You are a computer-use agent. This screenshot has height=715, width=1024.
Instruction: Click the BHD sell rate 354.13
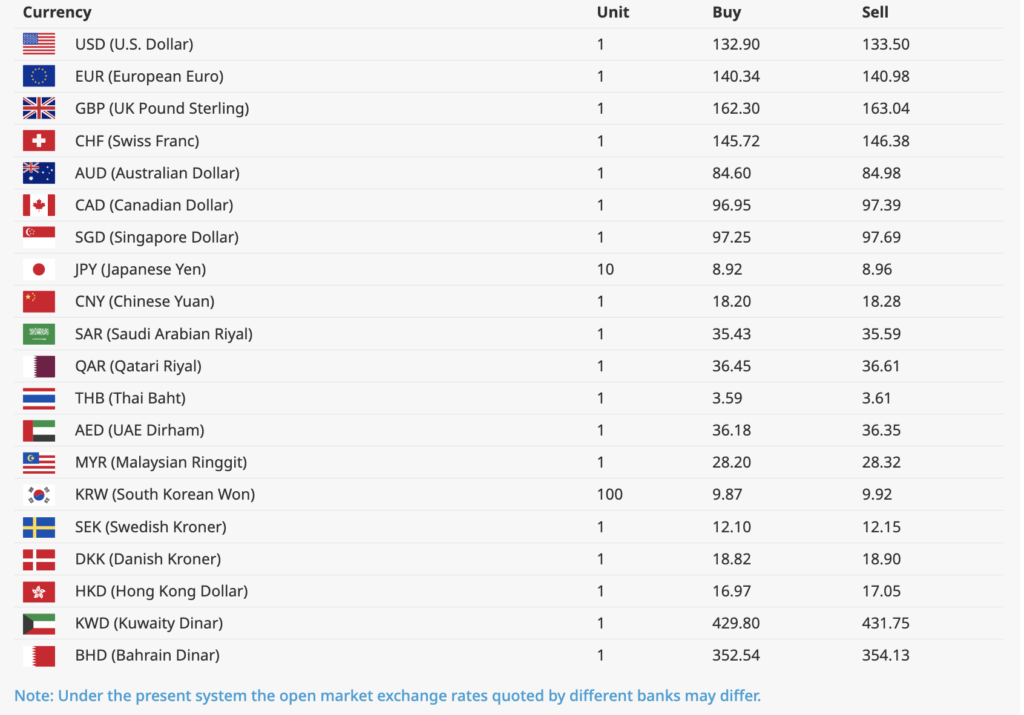click(x=885, y=655)
